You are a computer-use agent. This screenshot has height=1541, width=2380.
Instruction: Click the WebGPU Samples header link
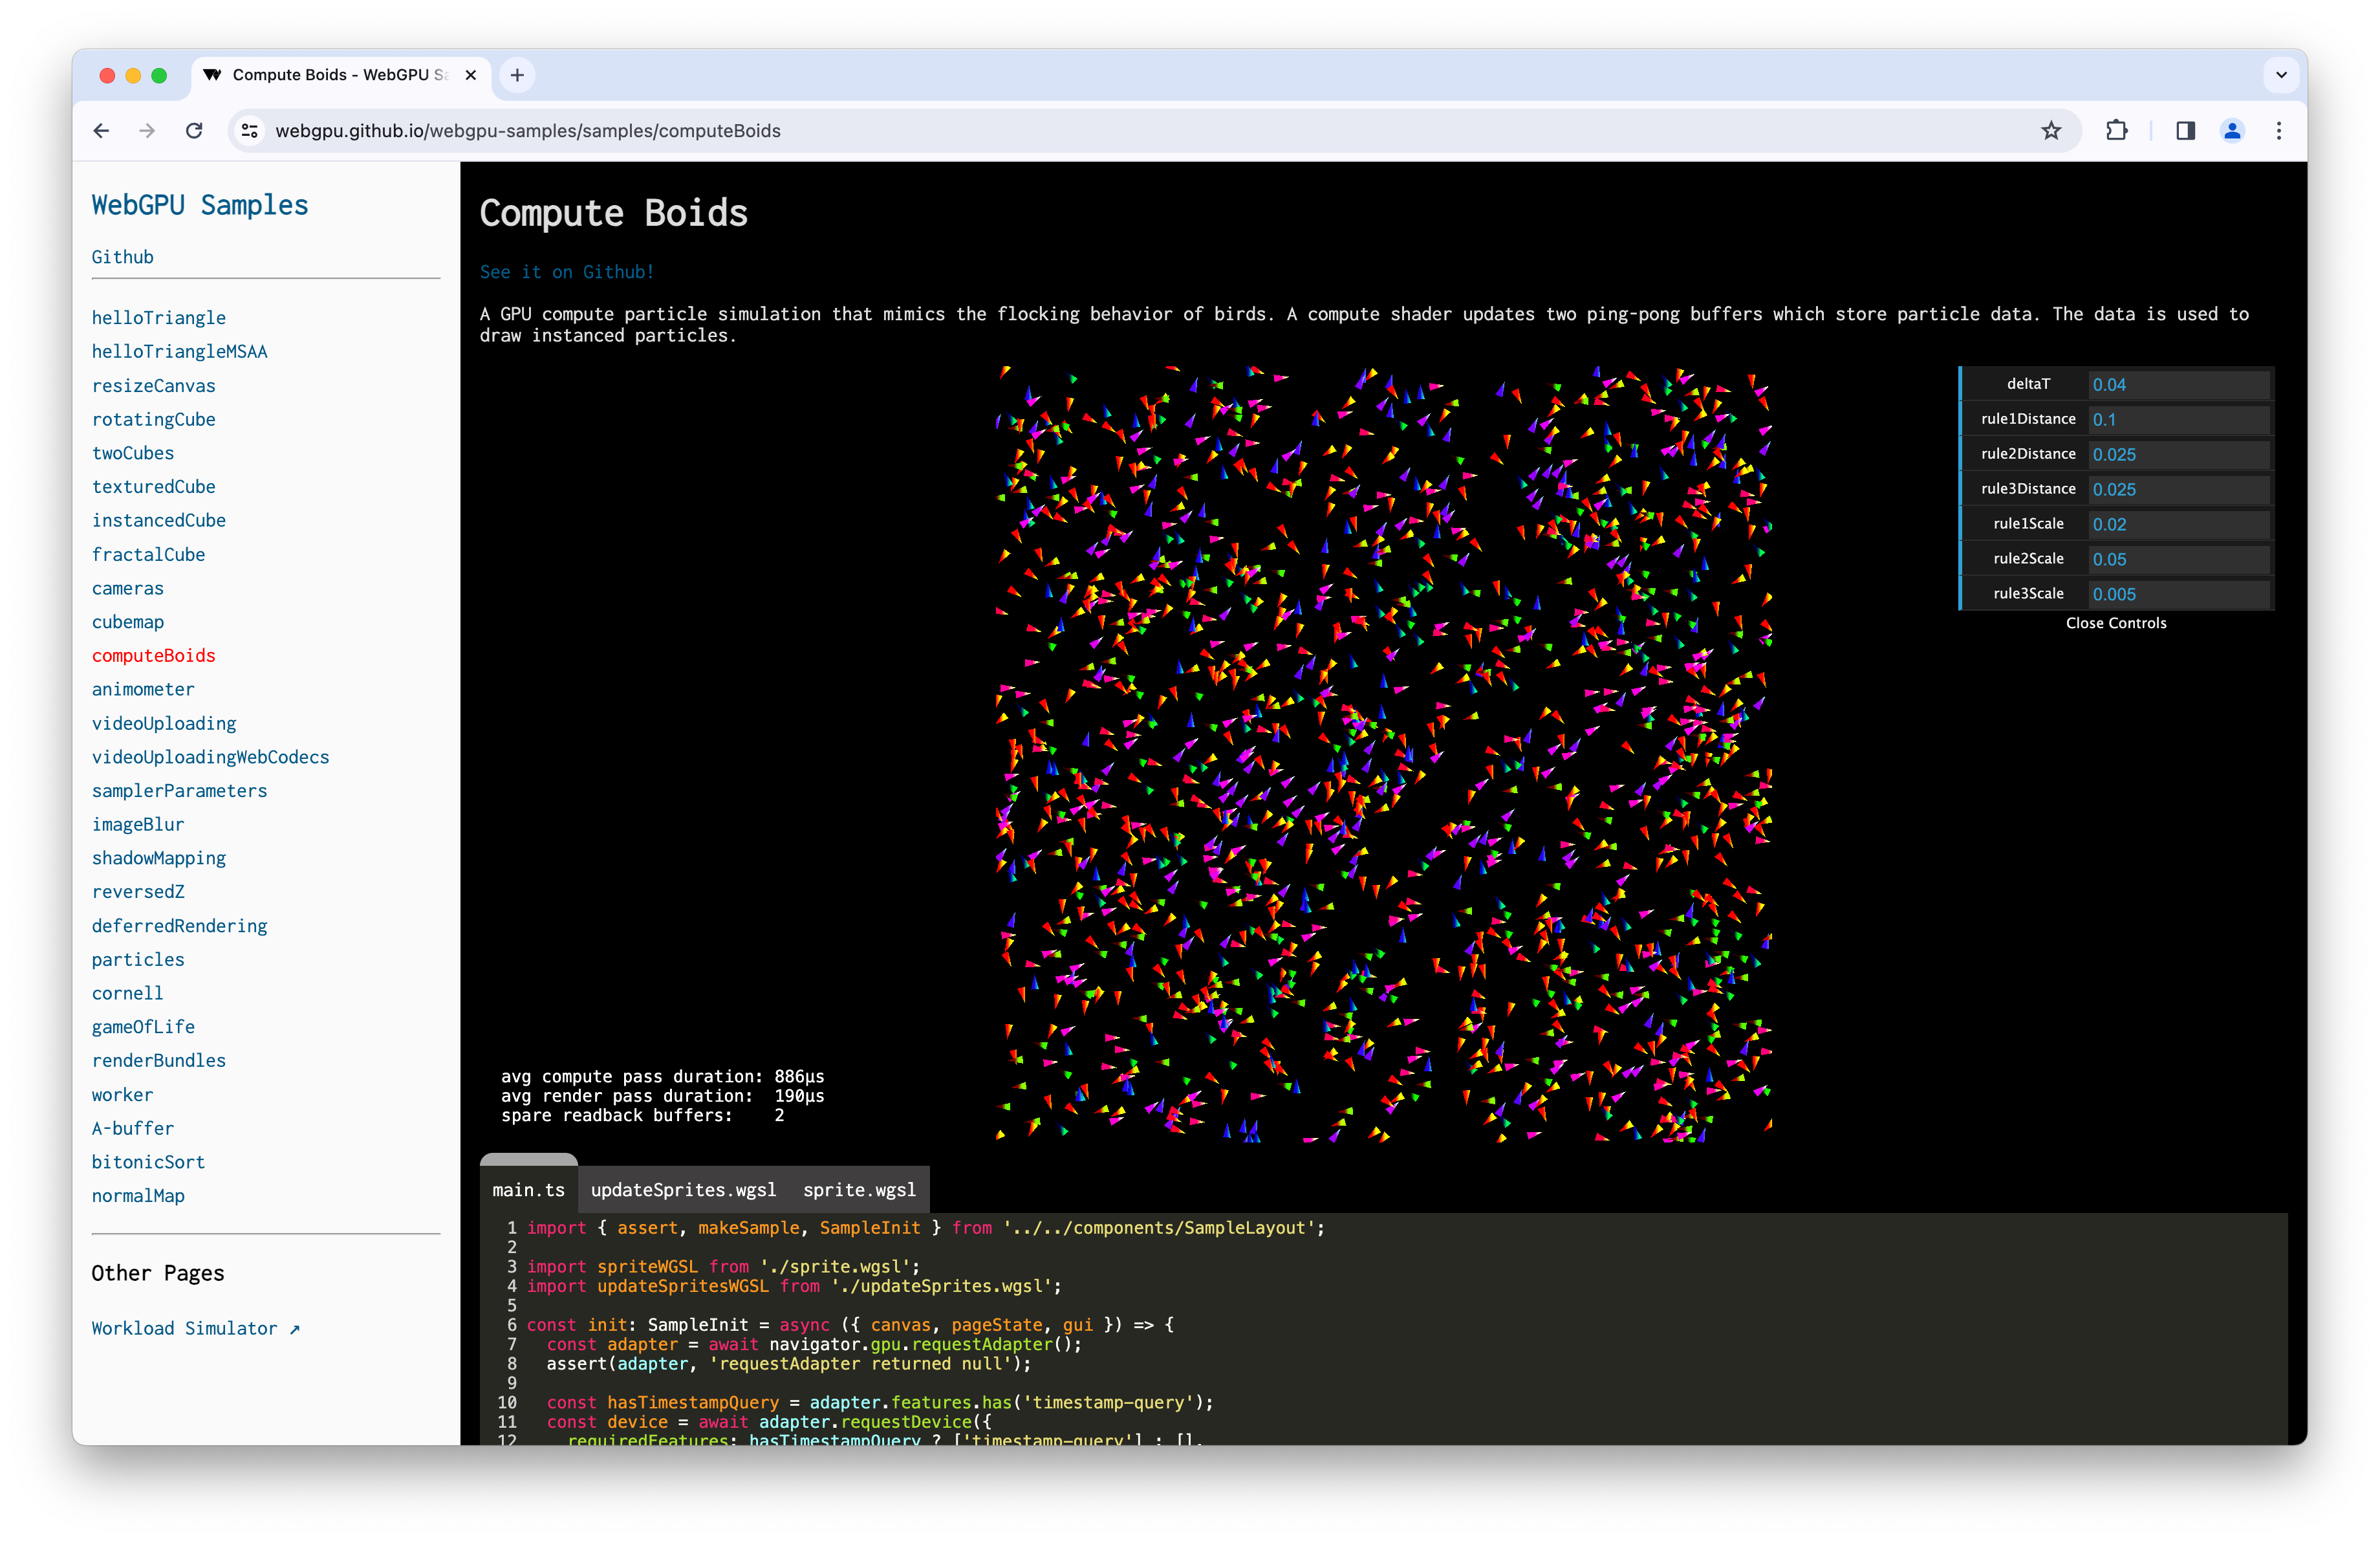click(x=199, y=205)
